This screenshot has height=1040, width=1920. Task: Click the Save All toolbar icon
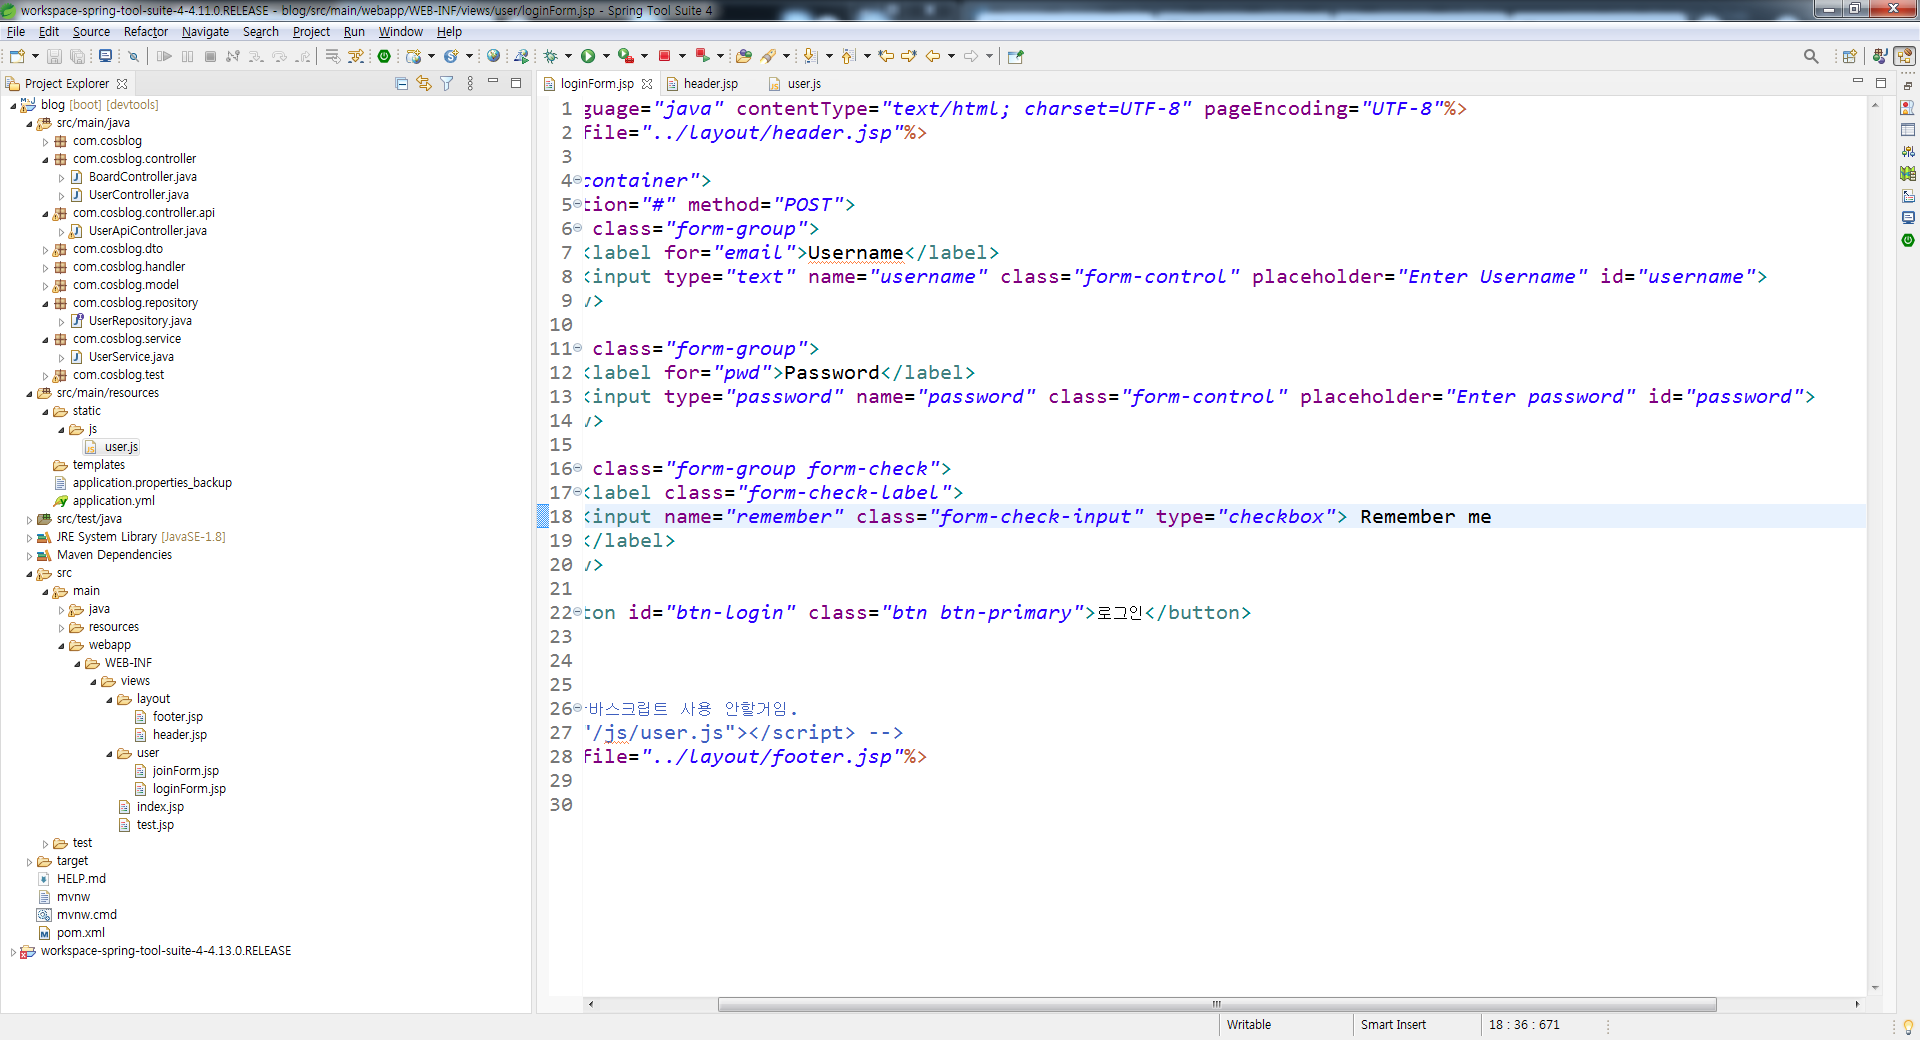pos(77,56)
